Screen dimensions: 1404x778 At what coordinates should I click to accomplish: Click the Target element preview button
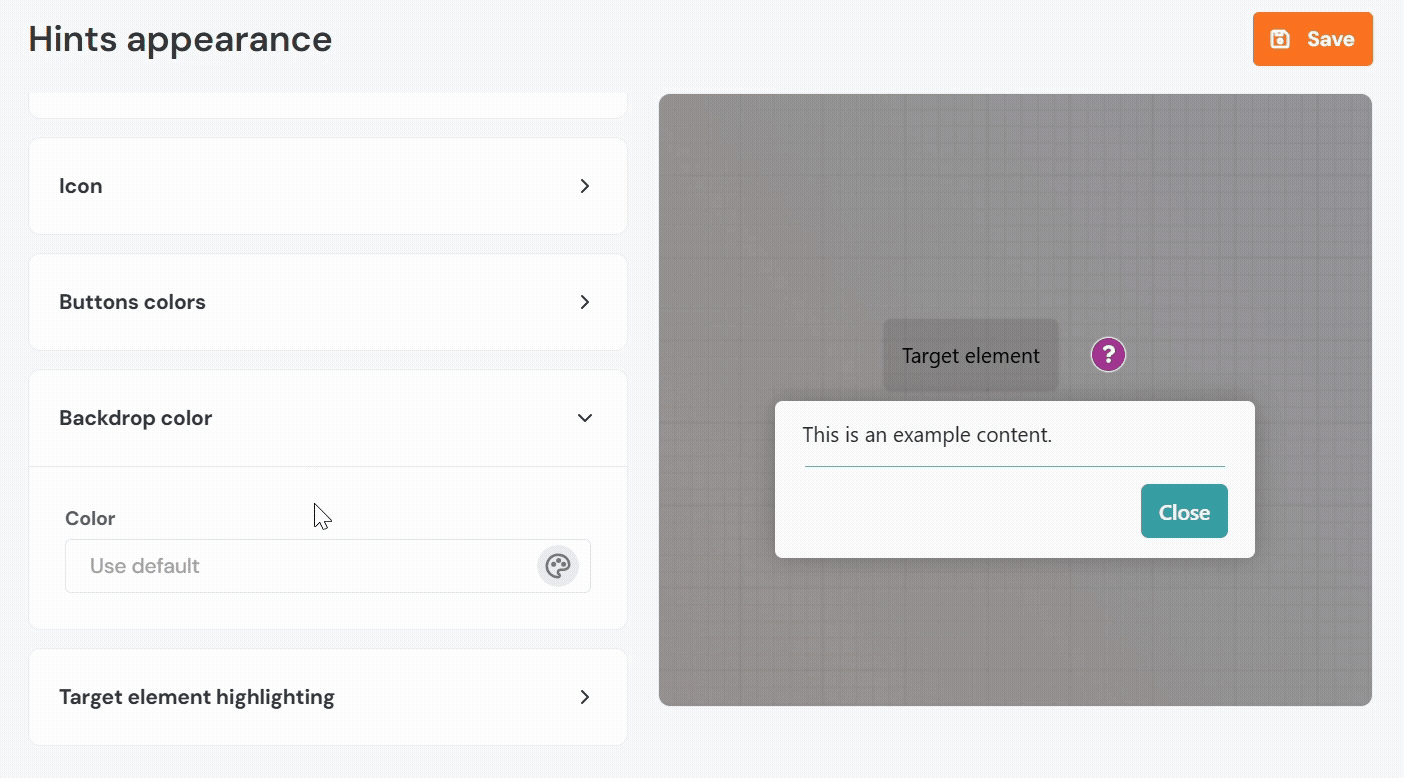click(x=970, y=355)
